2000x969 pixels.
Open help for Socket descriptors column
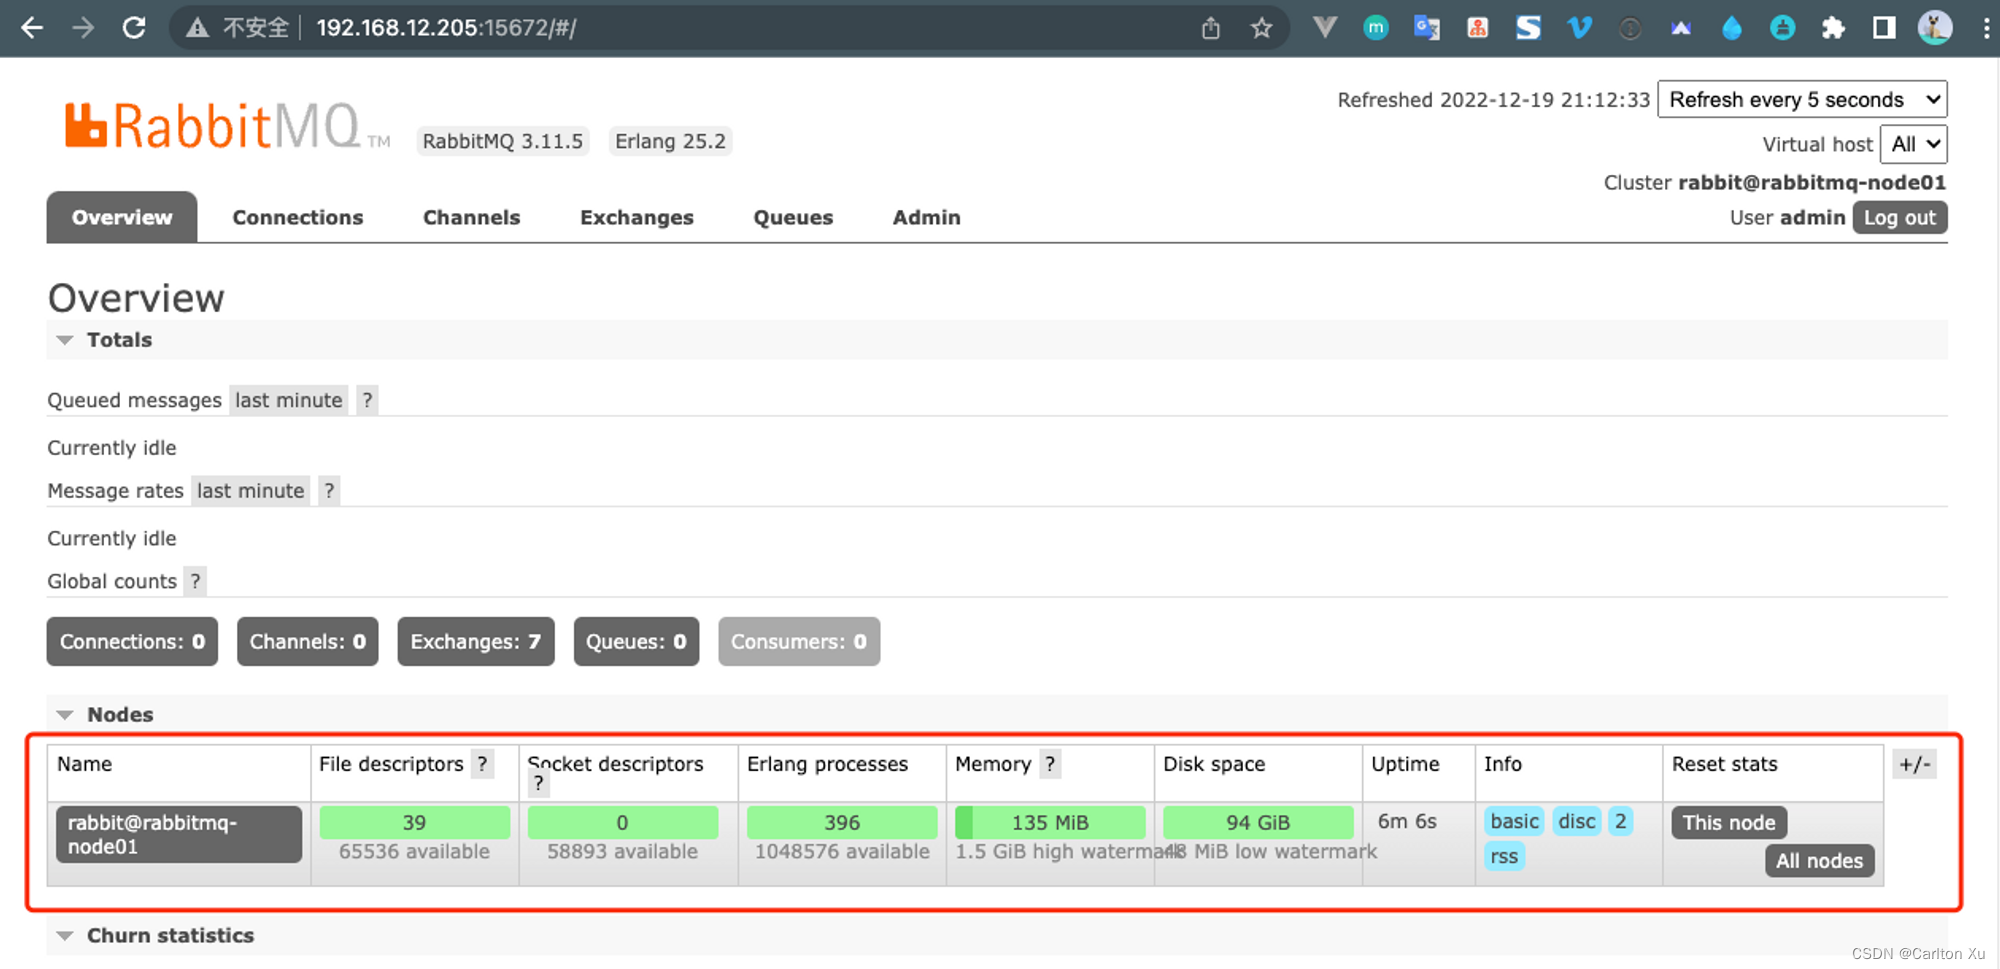538,783
